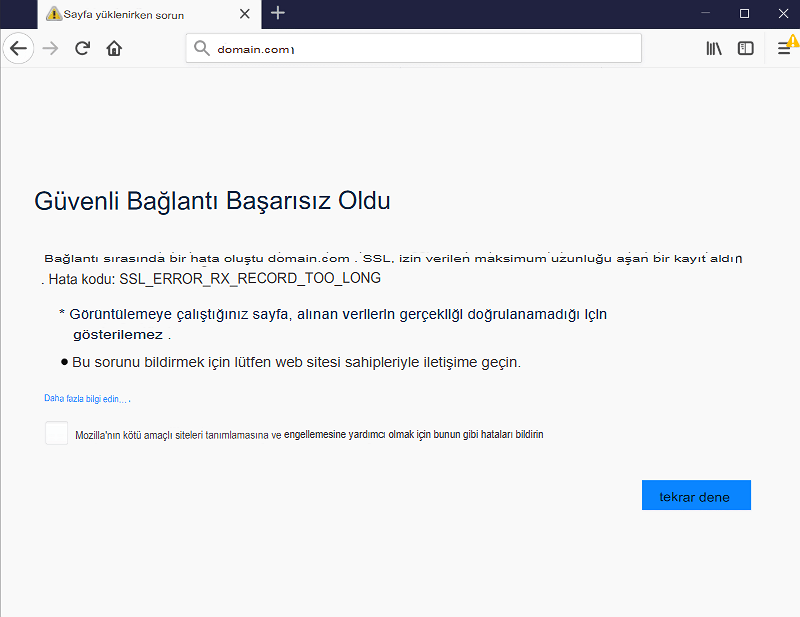Open the Library (bookmarks and history)

[x=713, y=47]
